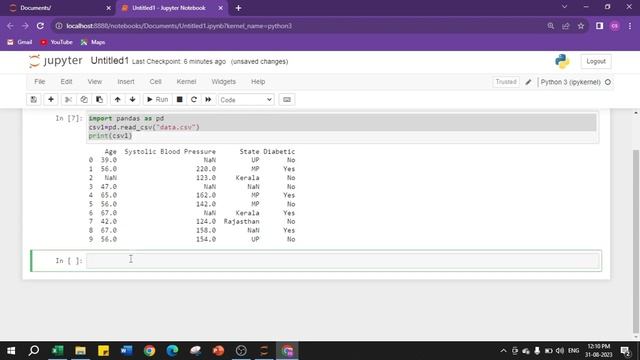This screenshot has height=360, width=640.
Task: Open the Windows Start menu
Action: pyautogui.click(x=11, y=351)
